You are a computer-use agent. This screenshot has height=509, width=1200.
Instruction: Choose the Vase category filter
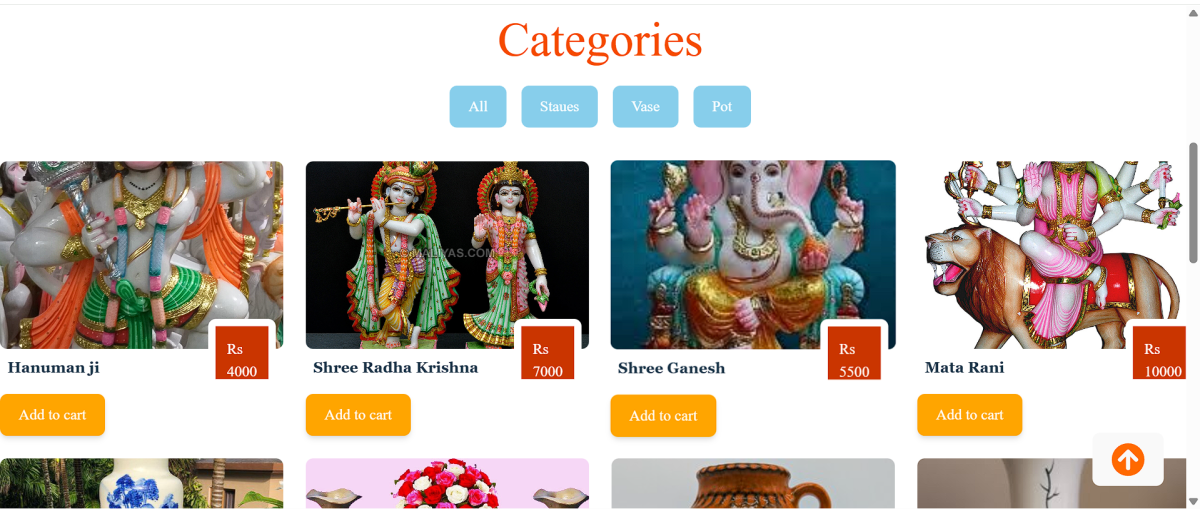(x=645, y=107)
